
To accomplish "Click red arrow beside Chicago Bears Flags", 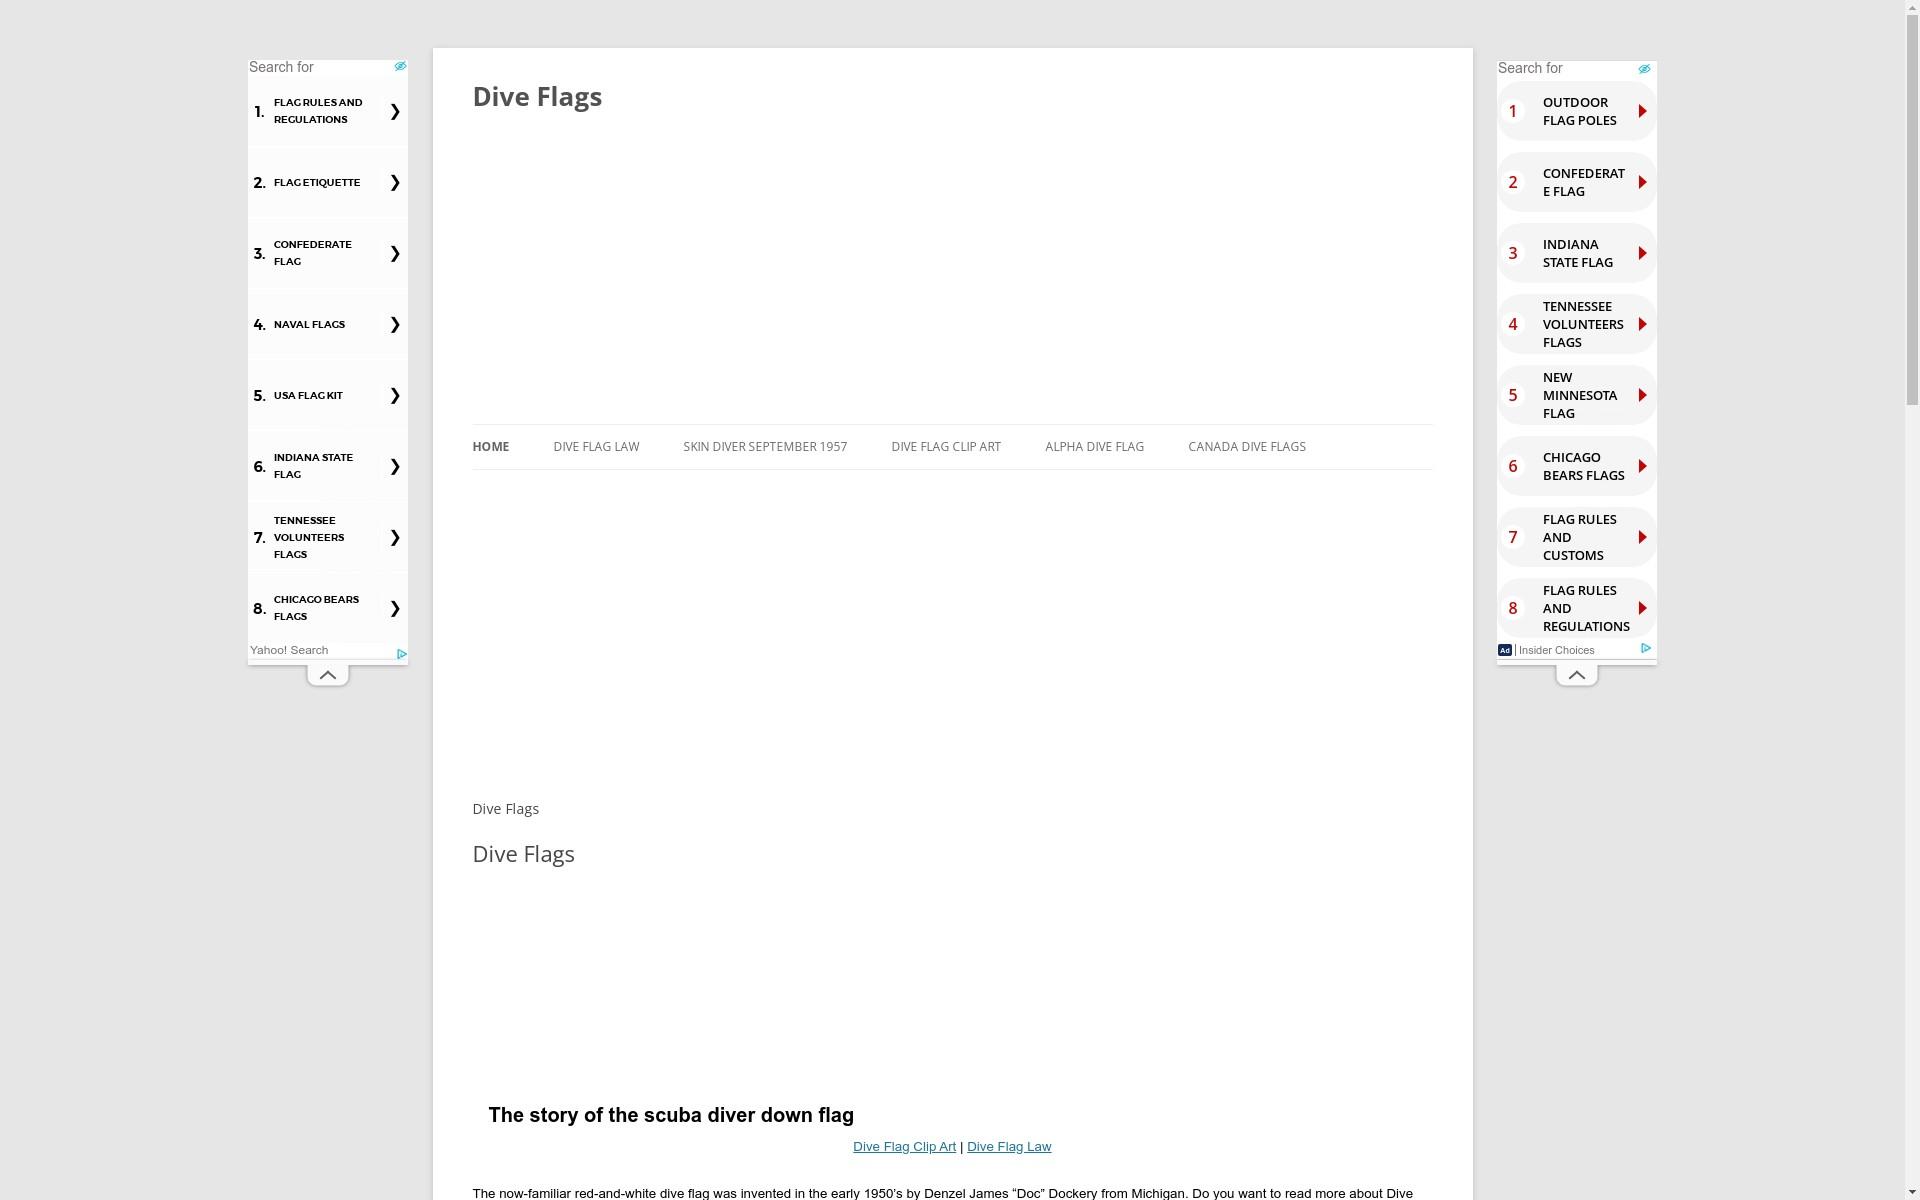I will tap(1642, 466).
